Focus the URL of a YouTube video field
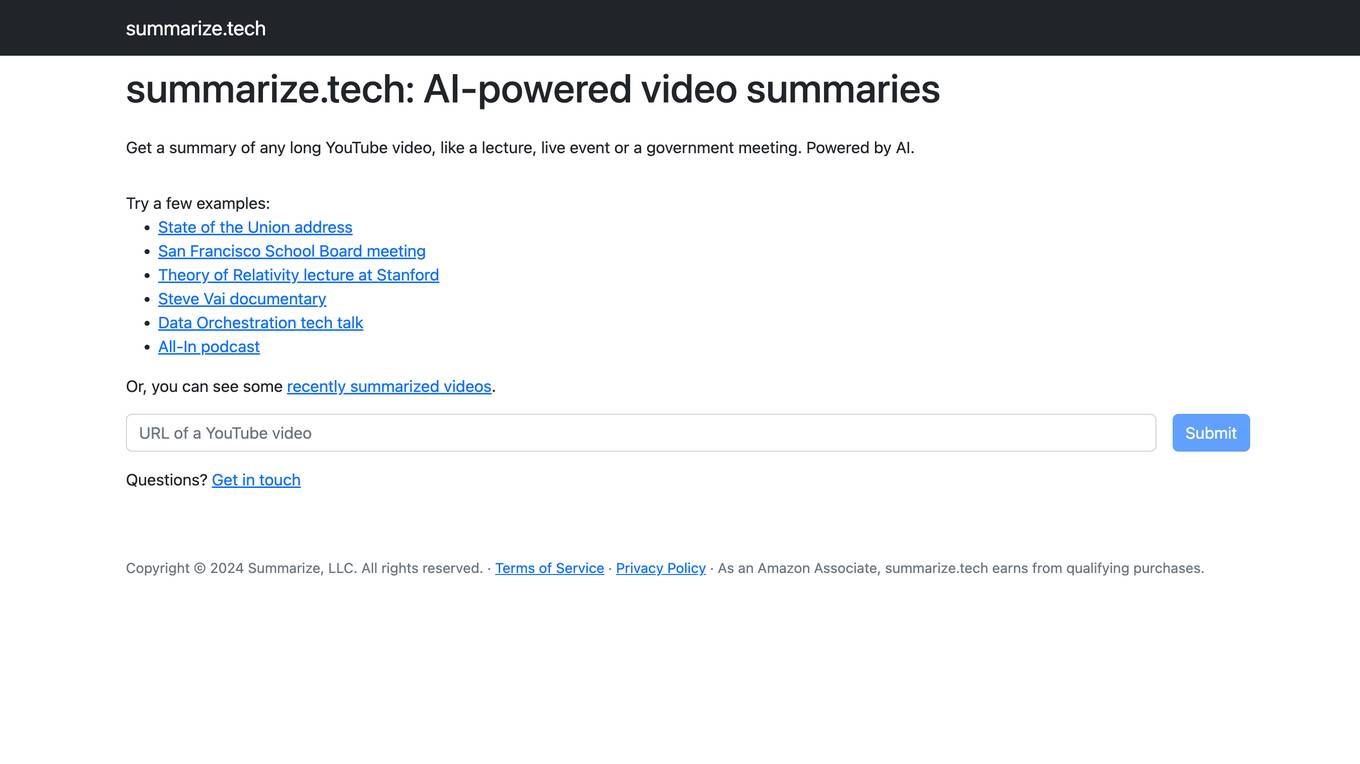1360x764 pixels. click(x=641, y=433)
